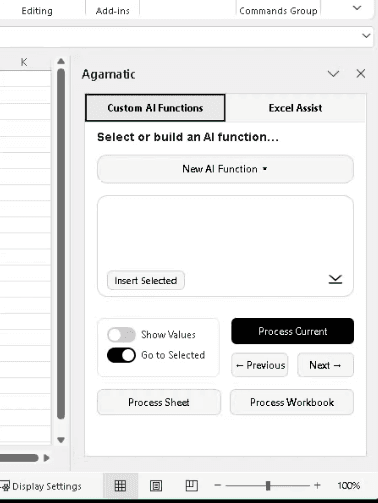Click the Process Workbook button
Image resolution: width=378 pixels, height=503 pixels.
coord(292,402)
